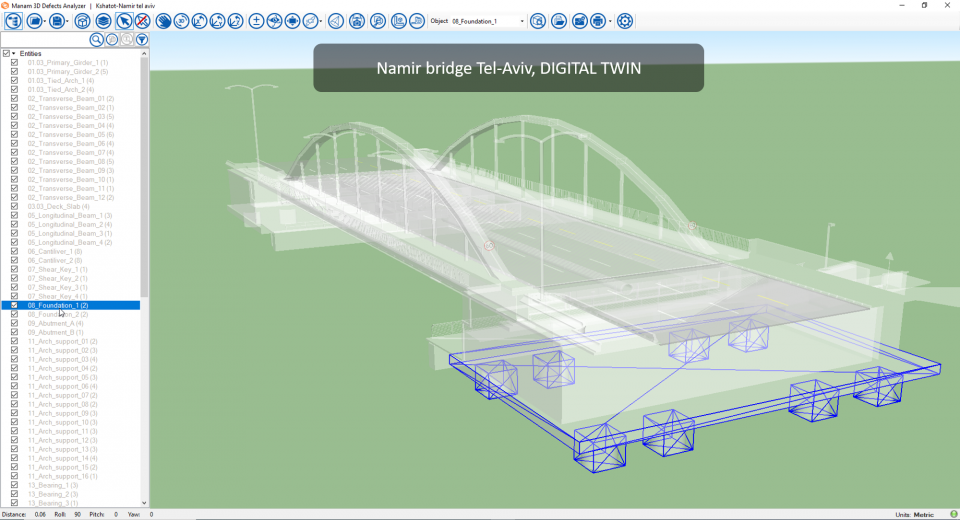Activate the 3D rotate tool

click(x=181, y=21)
